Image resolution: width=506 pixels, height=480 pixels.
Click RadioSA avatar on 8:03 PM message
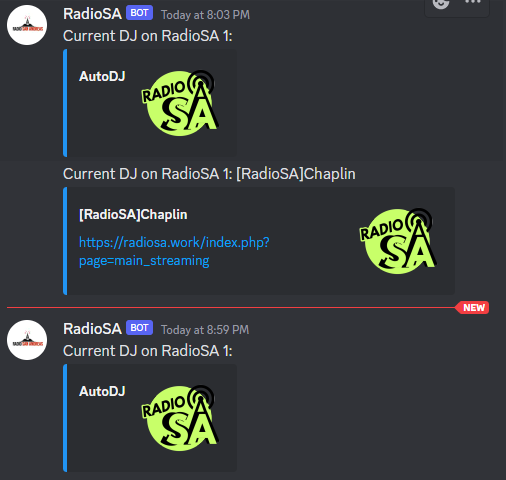(27, 25)
